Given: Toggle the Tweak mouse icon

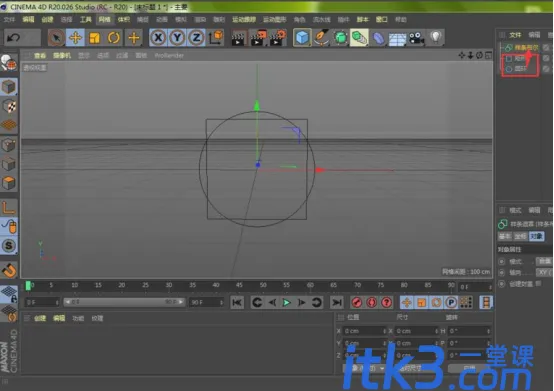Looking at the screenshot, I should (8, 226).
